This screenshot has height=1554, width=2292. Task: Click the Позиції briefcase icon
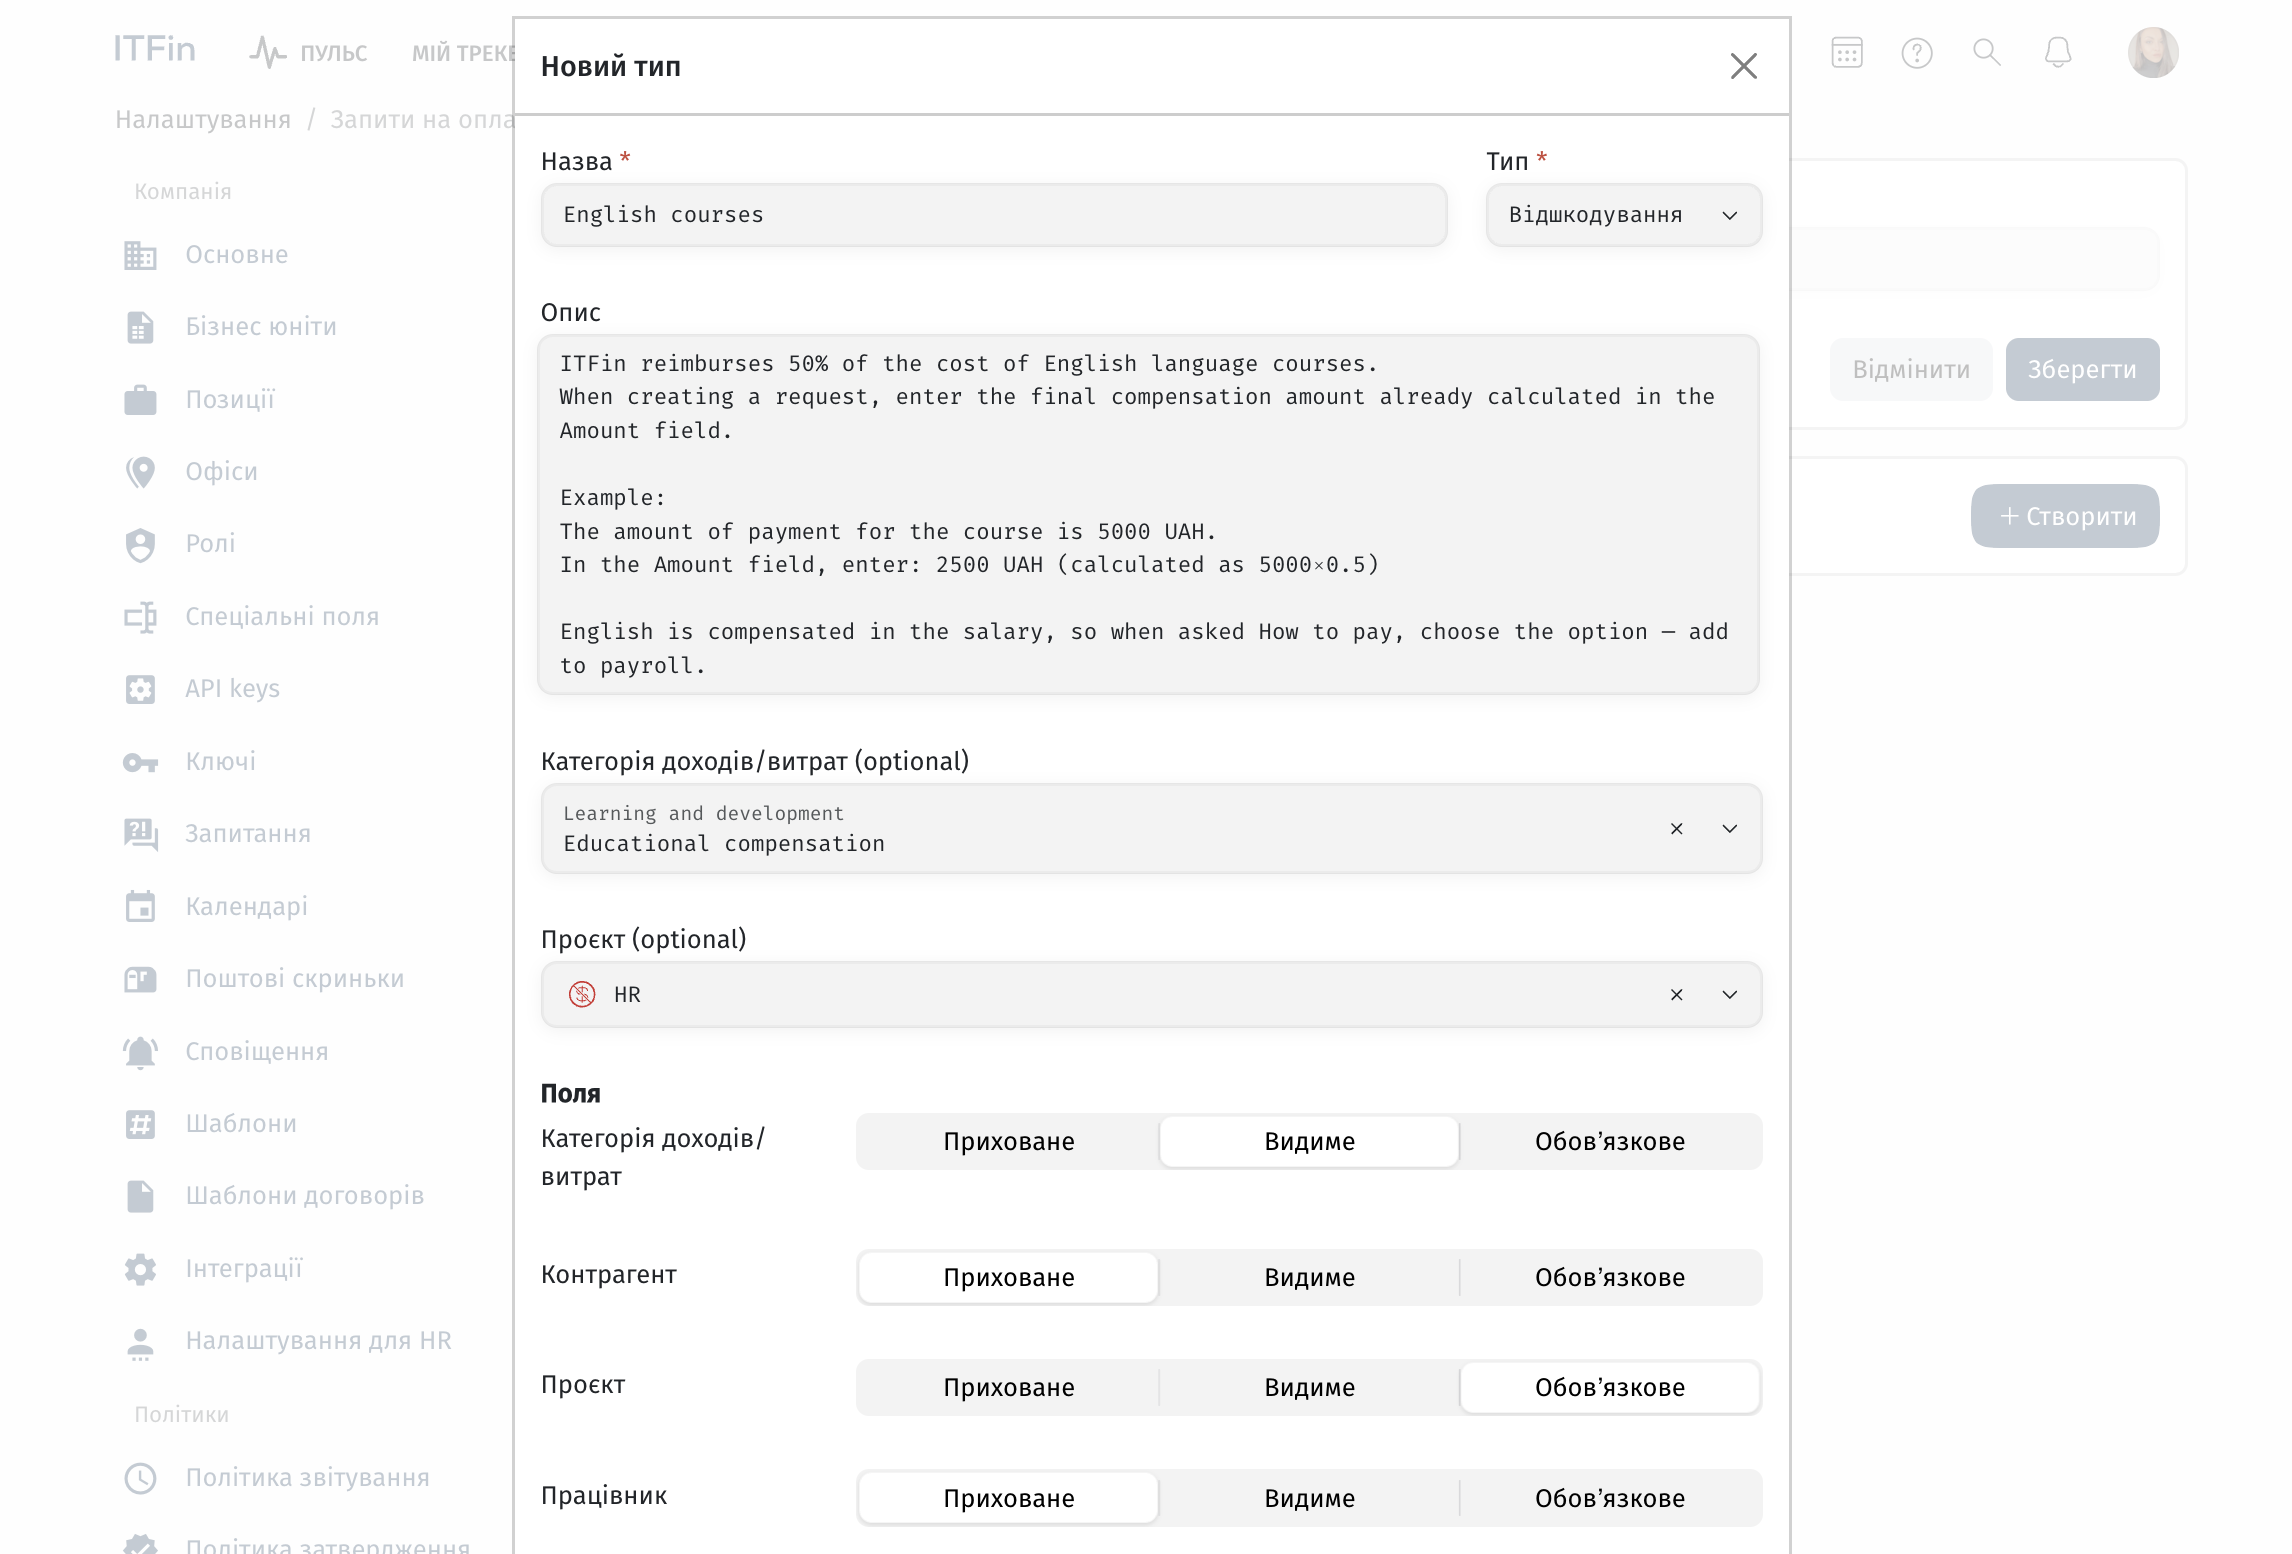click(x=140, y=399)
